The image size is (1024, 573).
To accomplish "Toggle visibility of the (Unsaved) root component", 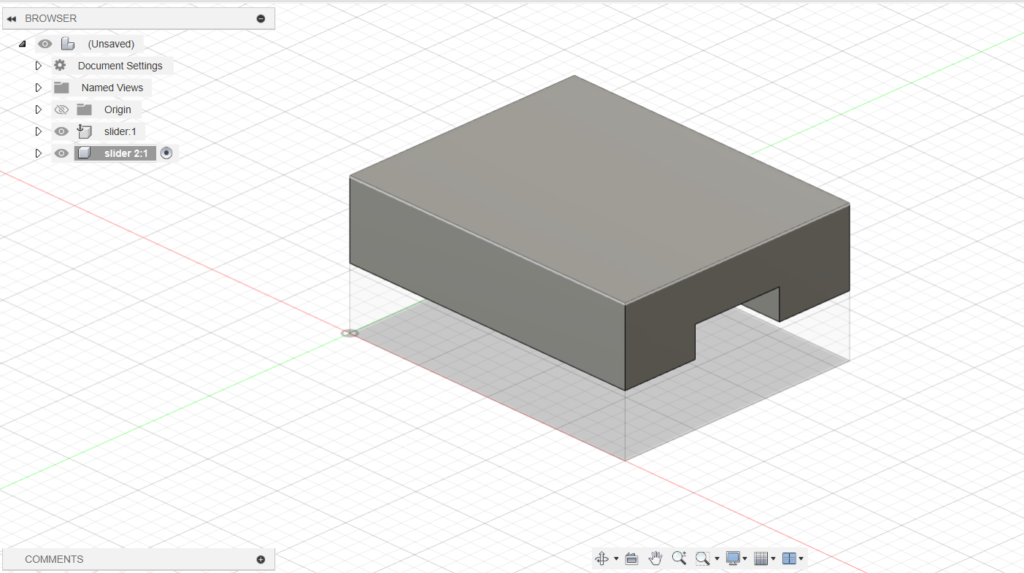I will pos(44,44).
